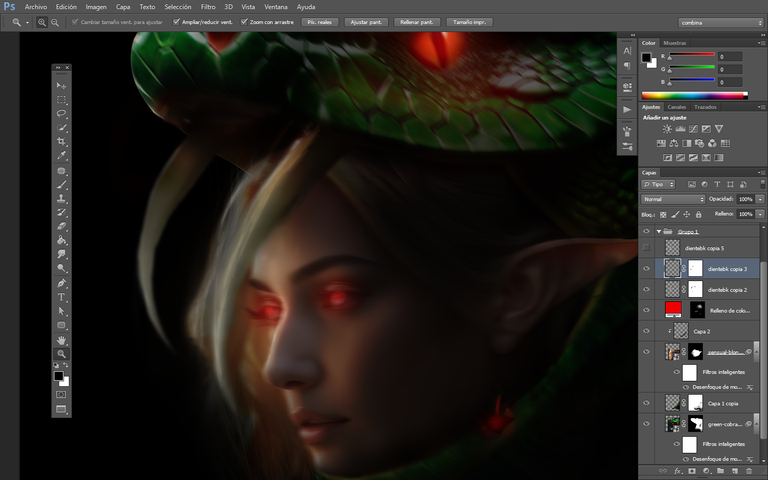Select the Path Selection tool
Viewport: 768px width, 480px height.
[61, 311]
